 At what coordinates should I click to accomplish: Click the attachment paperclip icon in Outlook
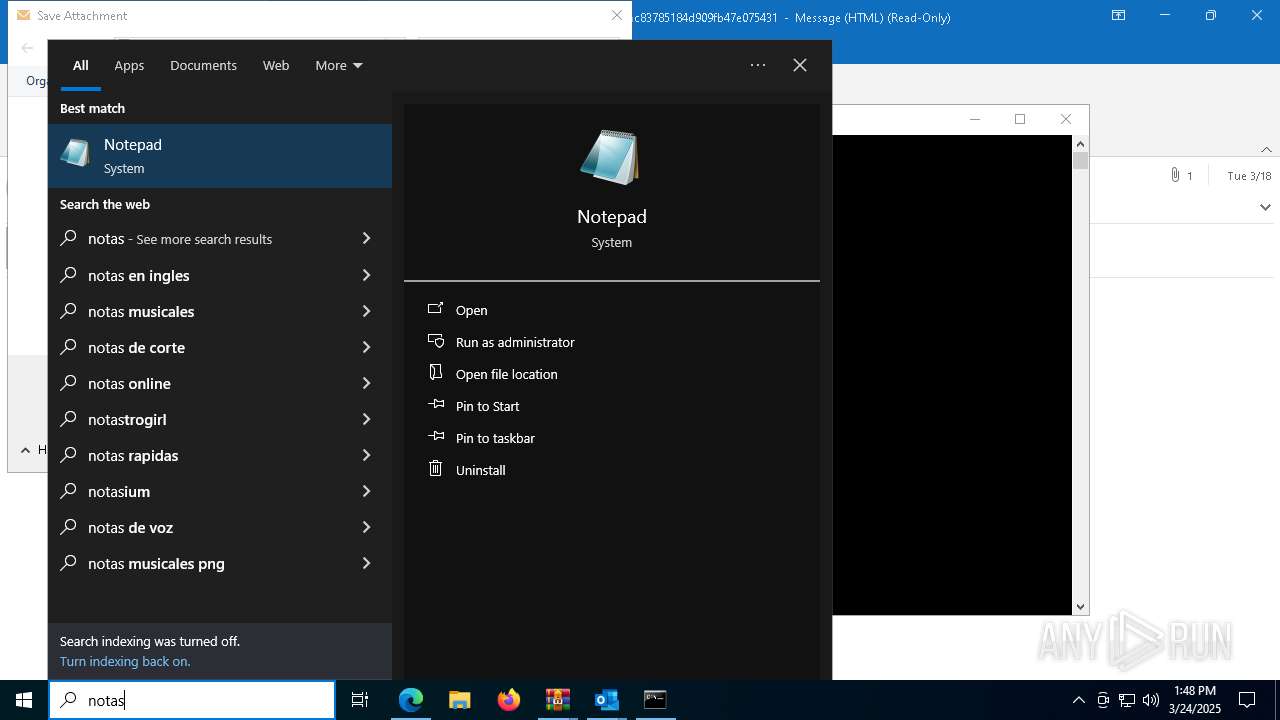(1175, 175)
